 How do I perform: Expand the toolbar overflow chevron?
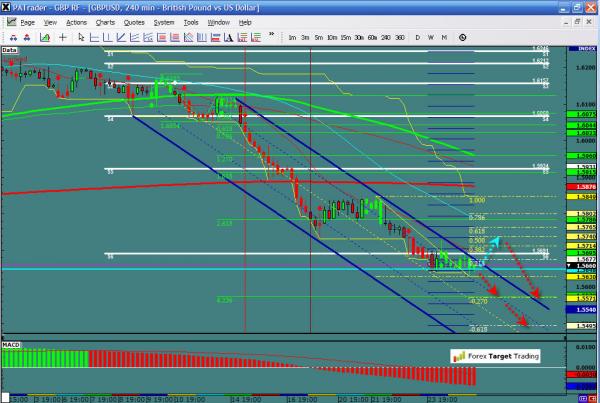tap(271, 37)
